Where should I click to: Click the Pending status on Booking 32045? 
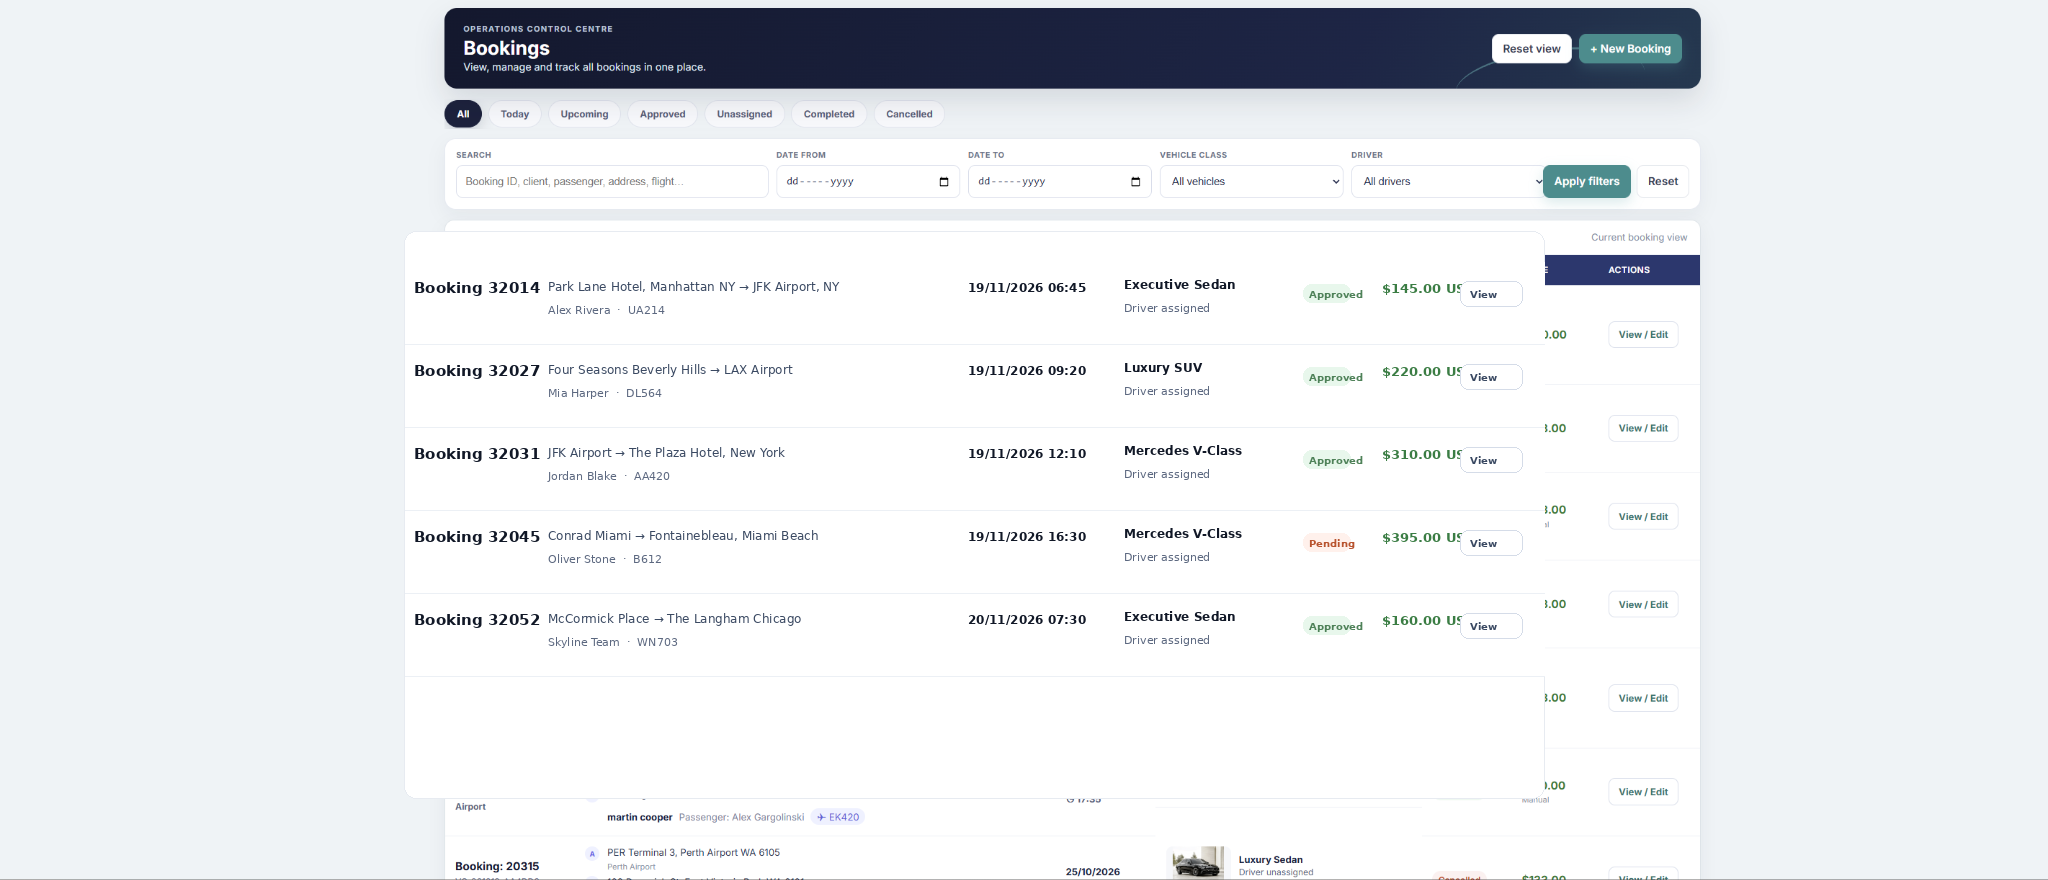(x=1331, y=544)
